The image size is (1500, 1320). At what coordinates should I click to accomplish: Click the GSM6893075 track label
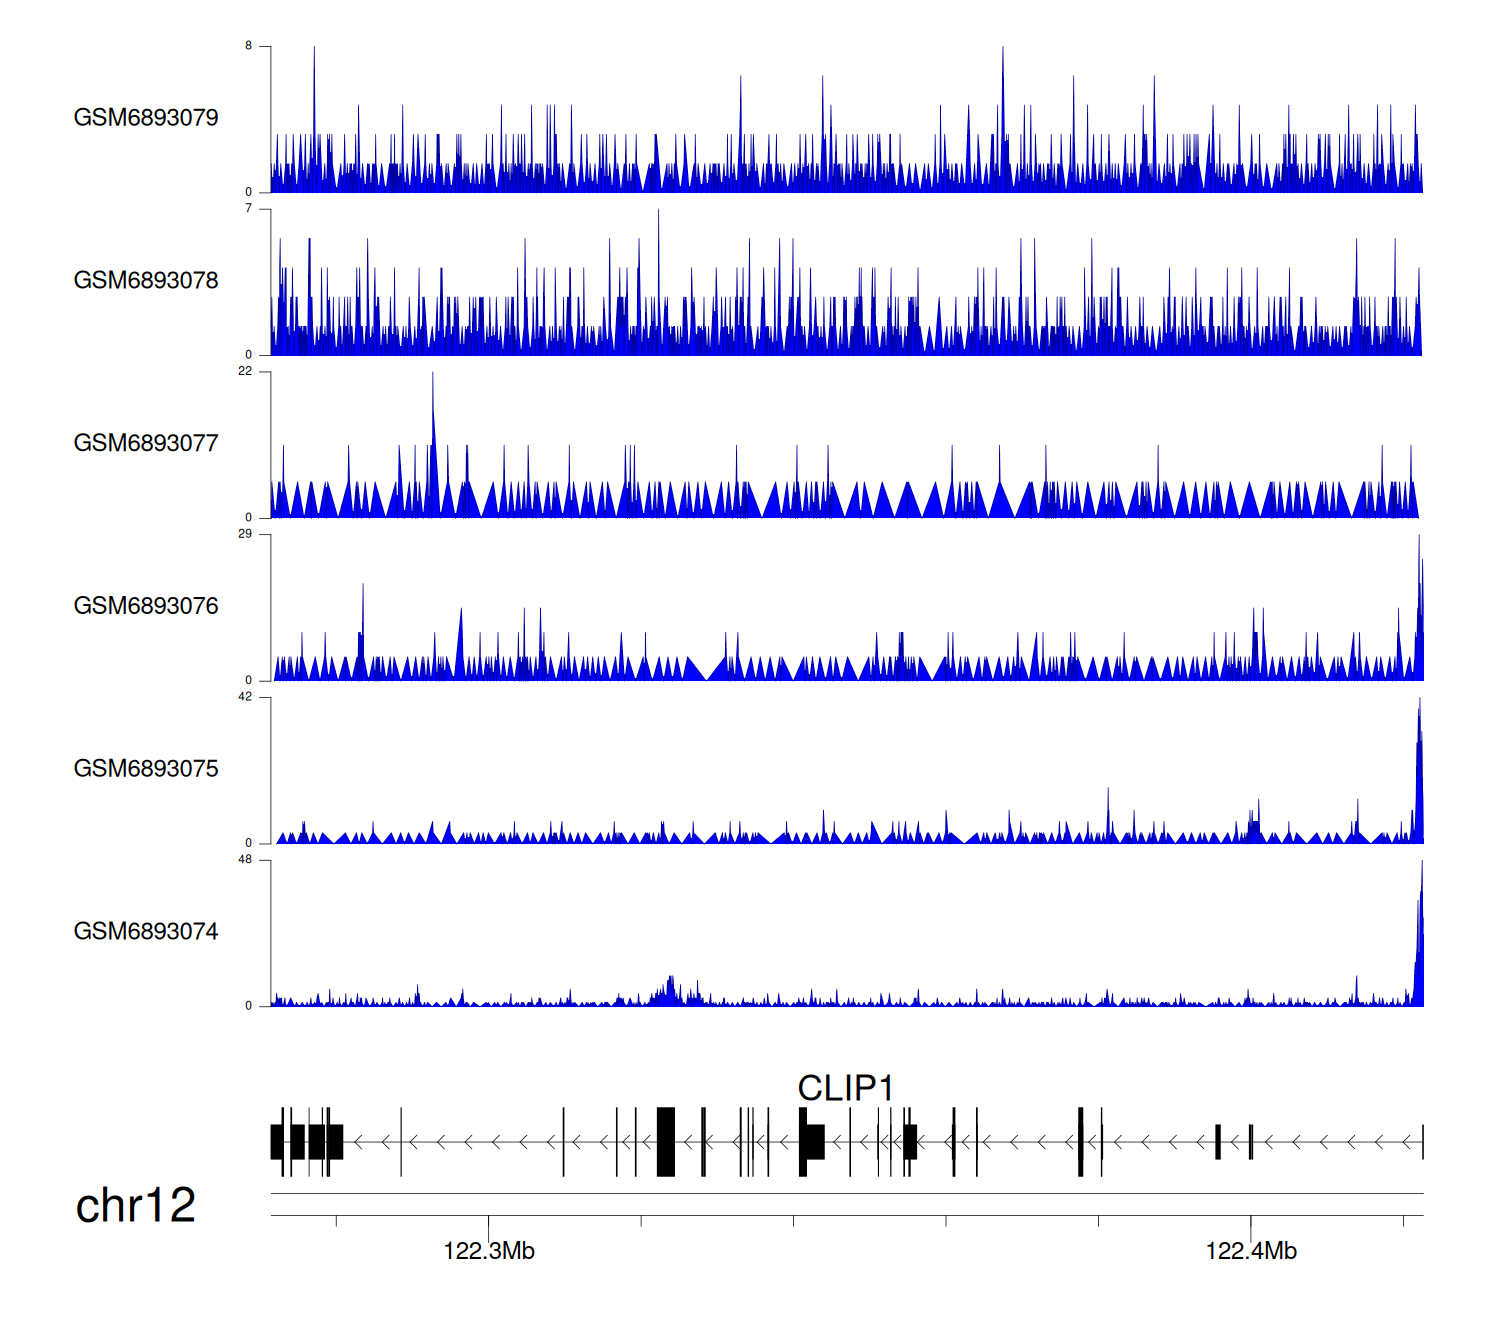(146, 769)
